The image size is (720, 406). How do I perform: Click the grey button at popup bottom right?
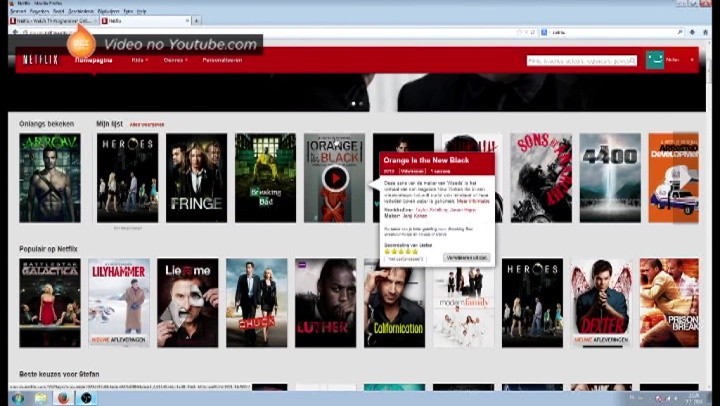click(x=467, y=258)
